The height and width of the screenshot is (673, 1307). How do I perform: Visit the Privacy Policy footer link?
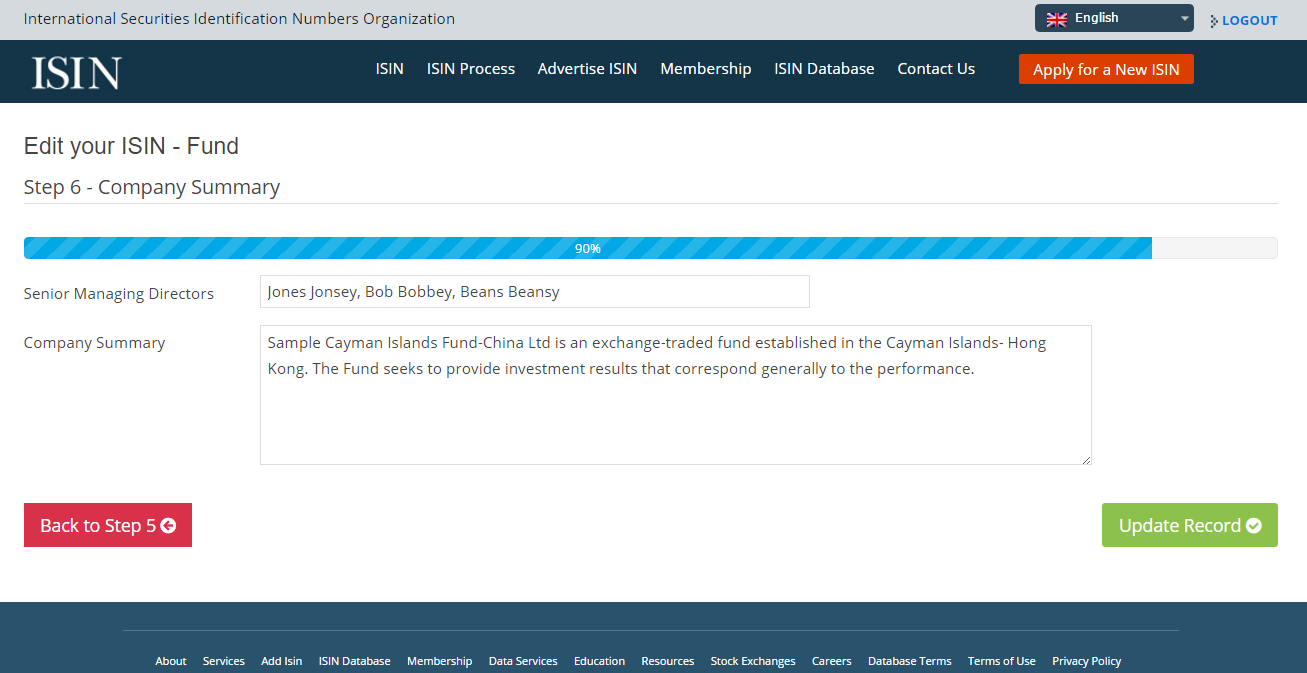click(x=1086, y=661)
